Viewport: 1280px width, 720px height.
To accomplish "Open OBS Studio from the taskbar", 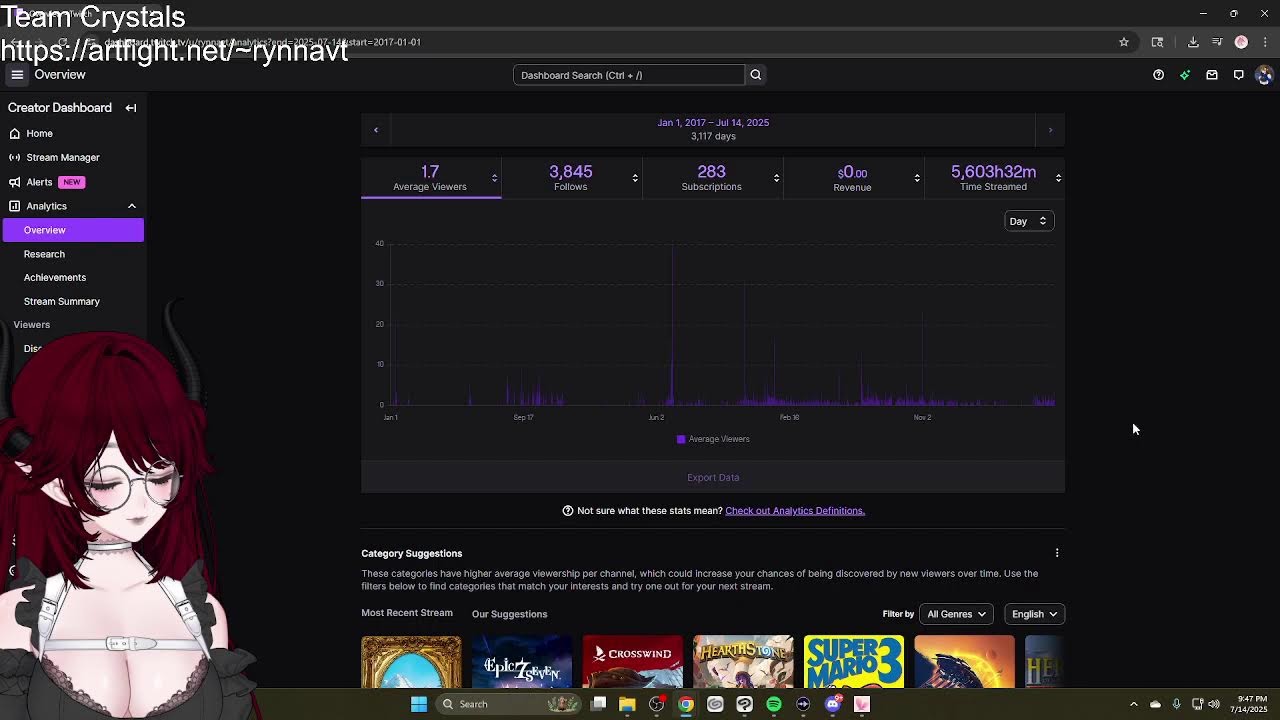I will coord(656,704).
